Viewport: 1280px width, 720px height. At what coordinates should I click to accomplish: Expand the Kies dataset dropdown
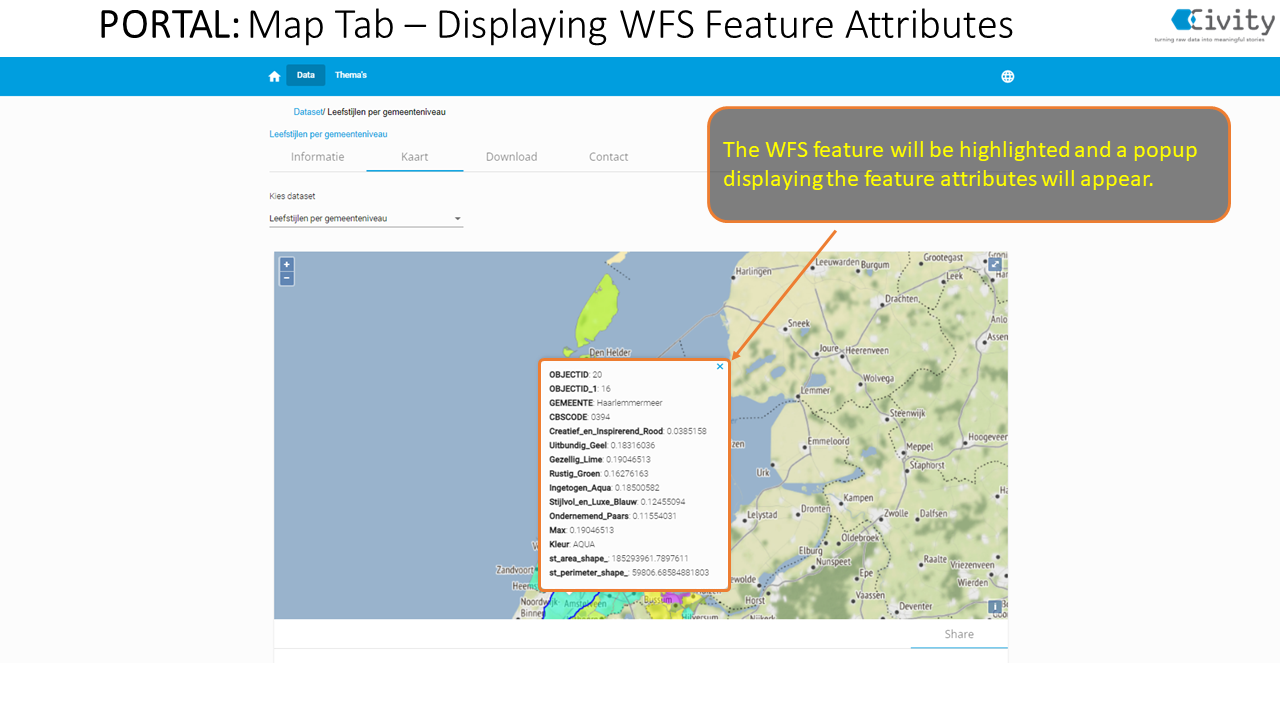click(366, 218)
